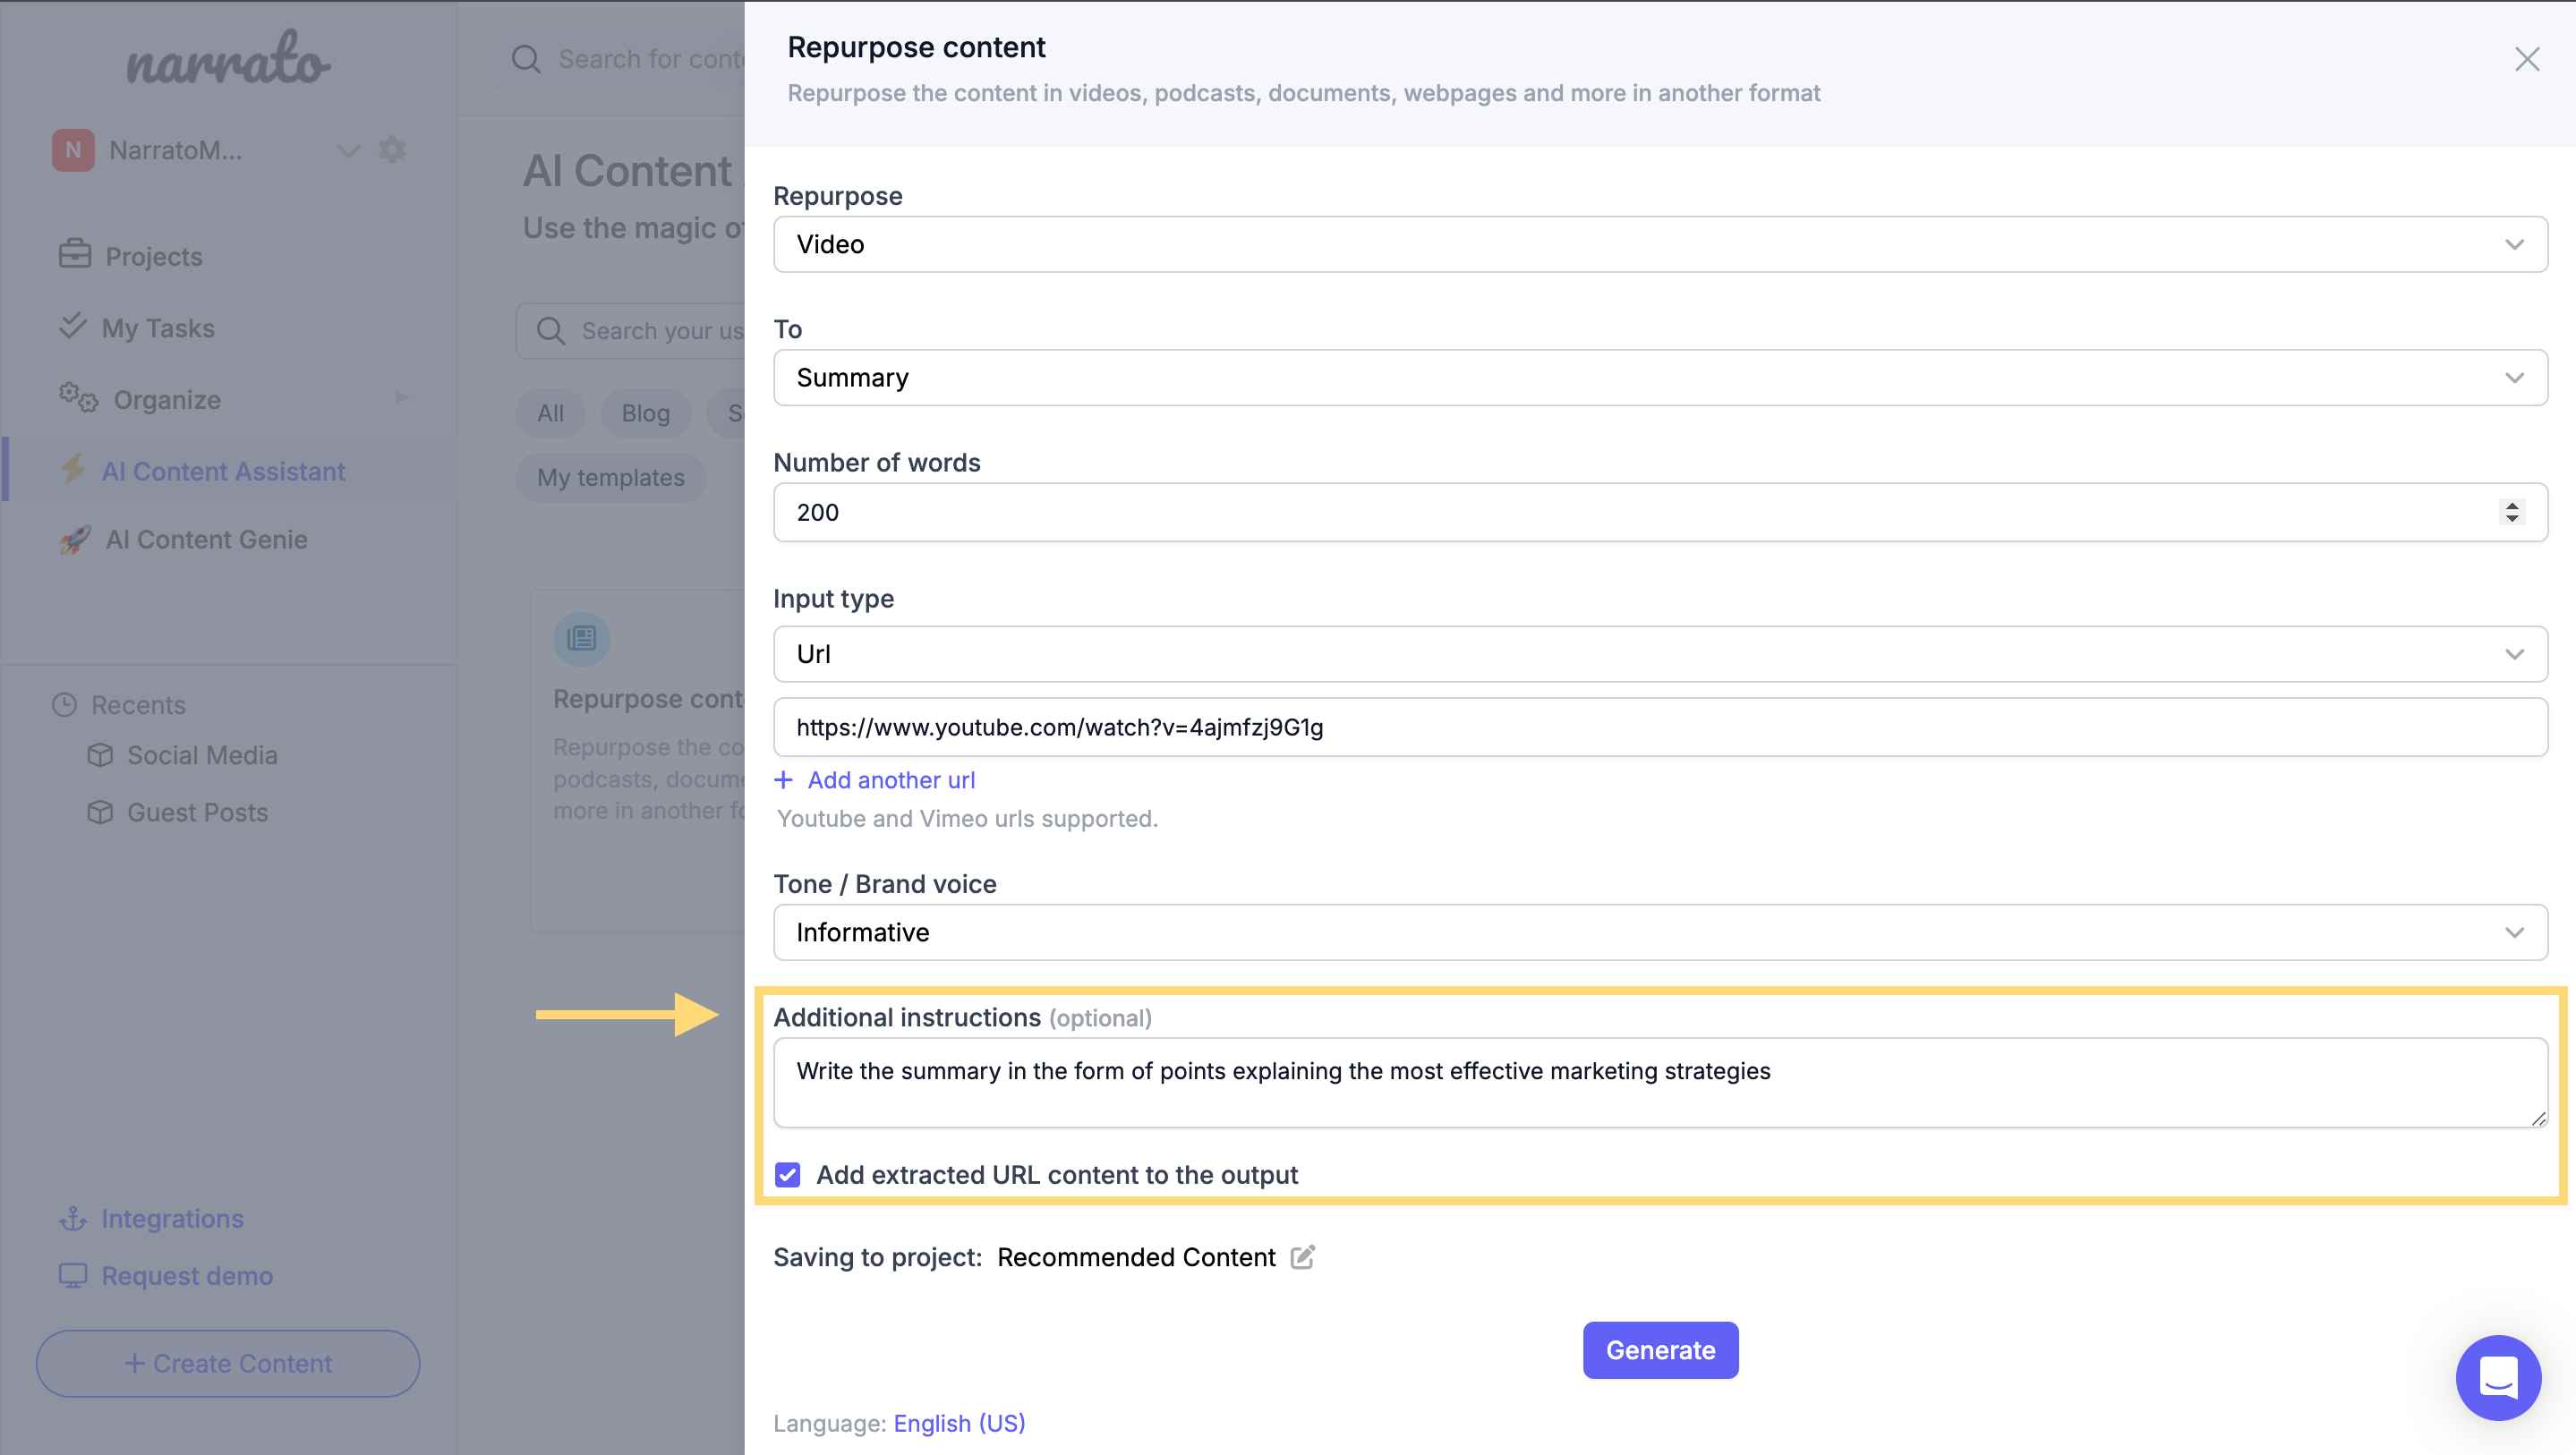Click the Additional instructions text area
The image size is (2576, 1455).
1660,1082
